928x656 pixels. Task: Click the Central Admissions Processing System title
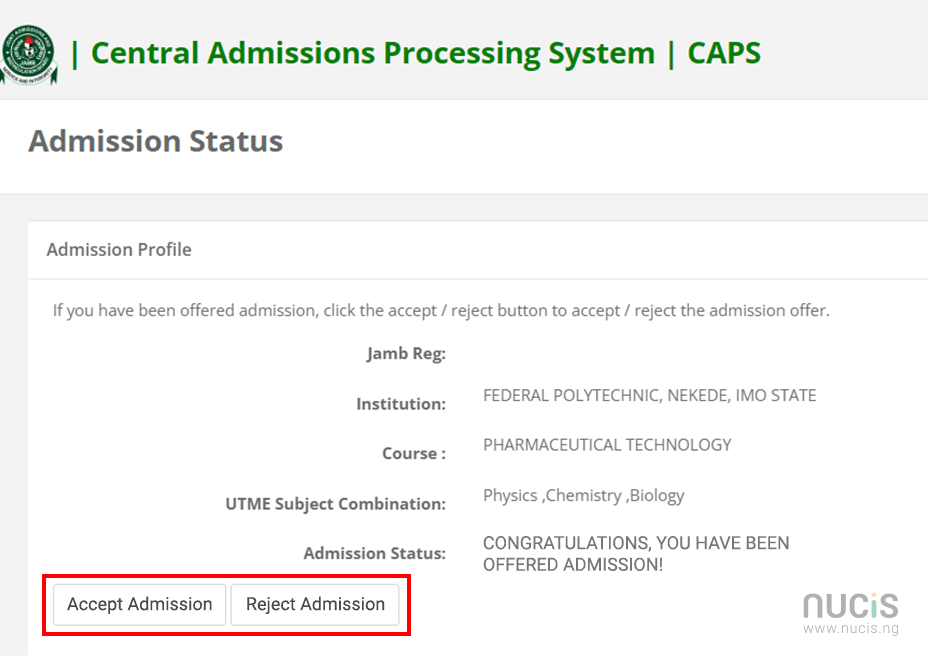point(372,53)
